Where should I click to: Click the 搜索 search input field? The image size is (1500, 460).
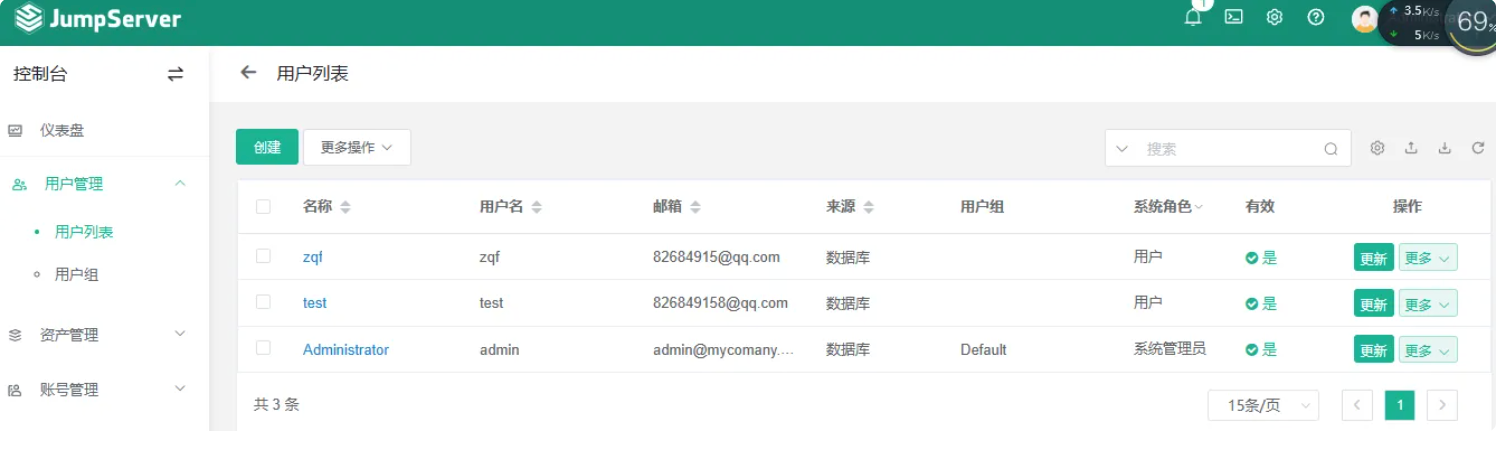pyautogui.click(x=1230, y=148)
